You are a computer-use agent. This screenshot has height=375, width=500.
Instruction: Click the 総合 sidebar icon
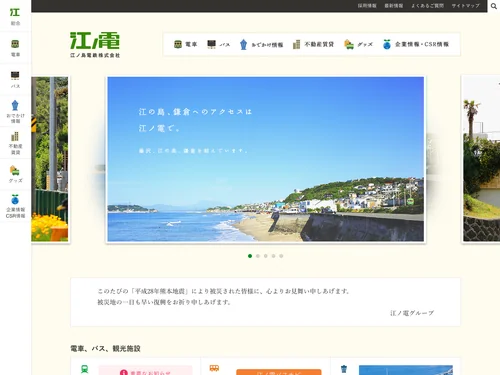(x=15, y=16)
